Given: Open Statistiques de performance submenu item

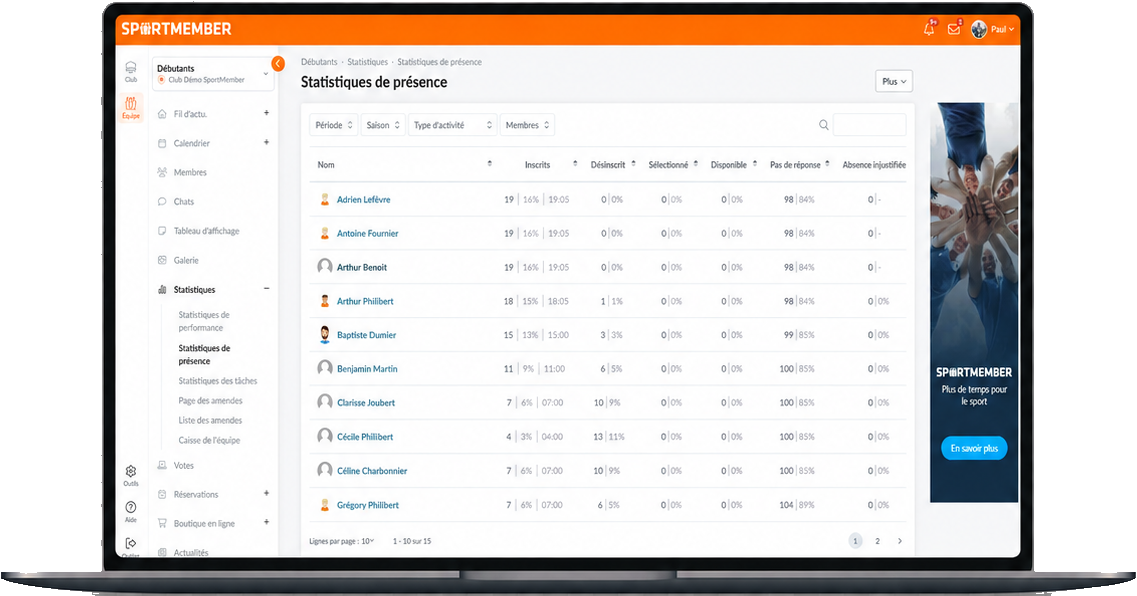Looking at the screenshot, I should (204, 321).
